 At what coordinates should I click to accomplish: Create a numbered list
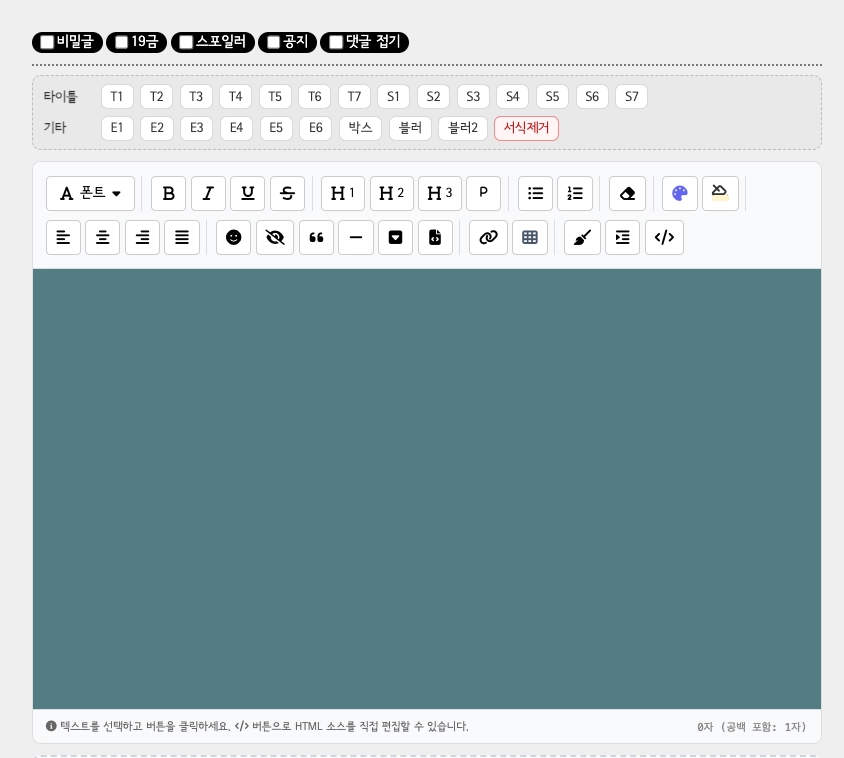pos(575,193)
